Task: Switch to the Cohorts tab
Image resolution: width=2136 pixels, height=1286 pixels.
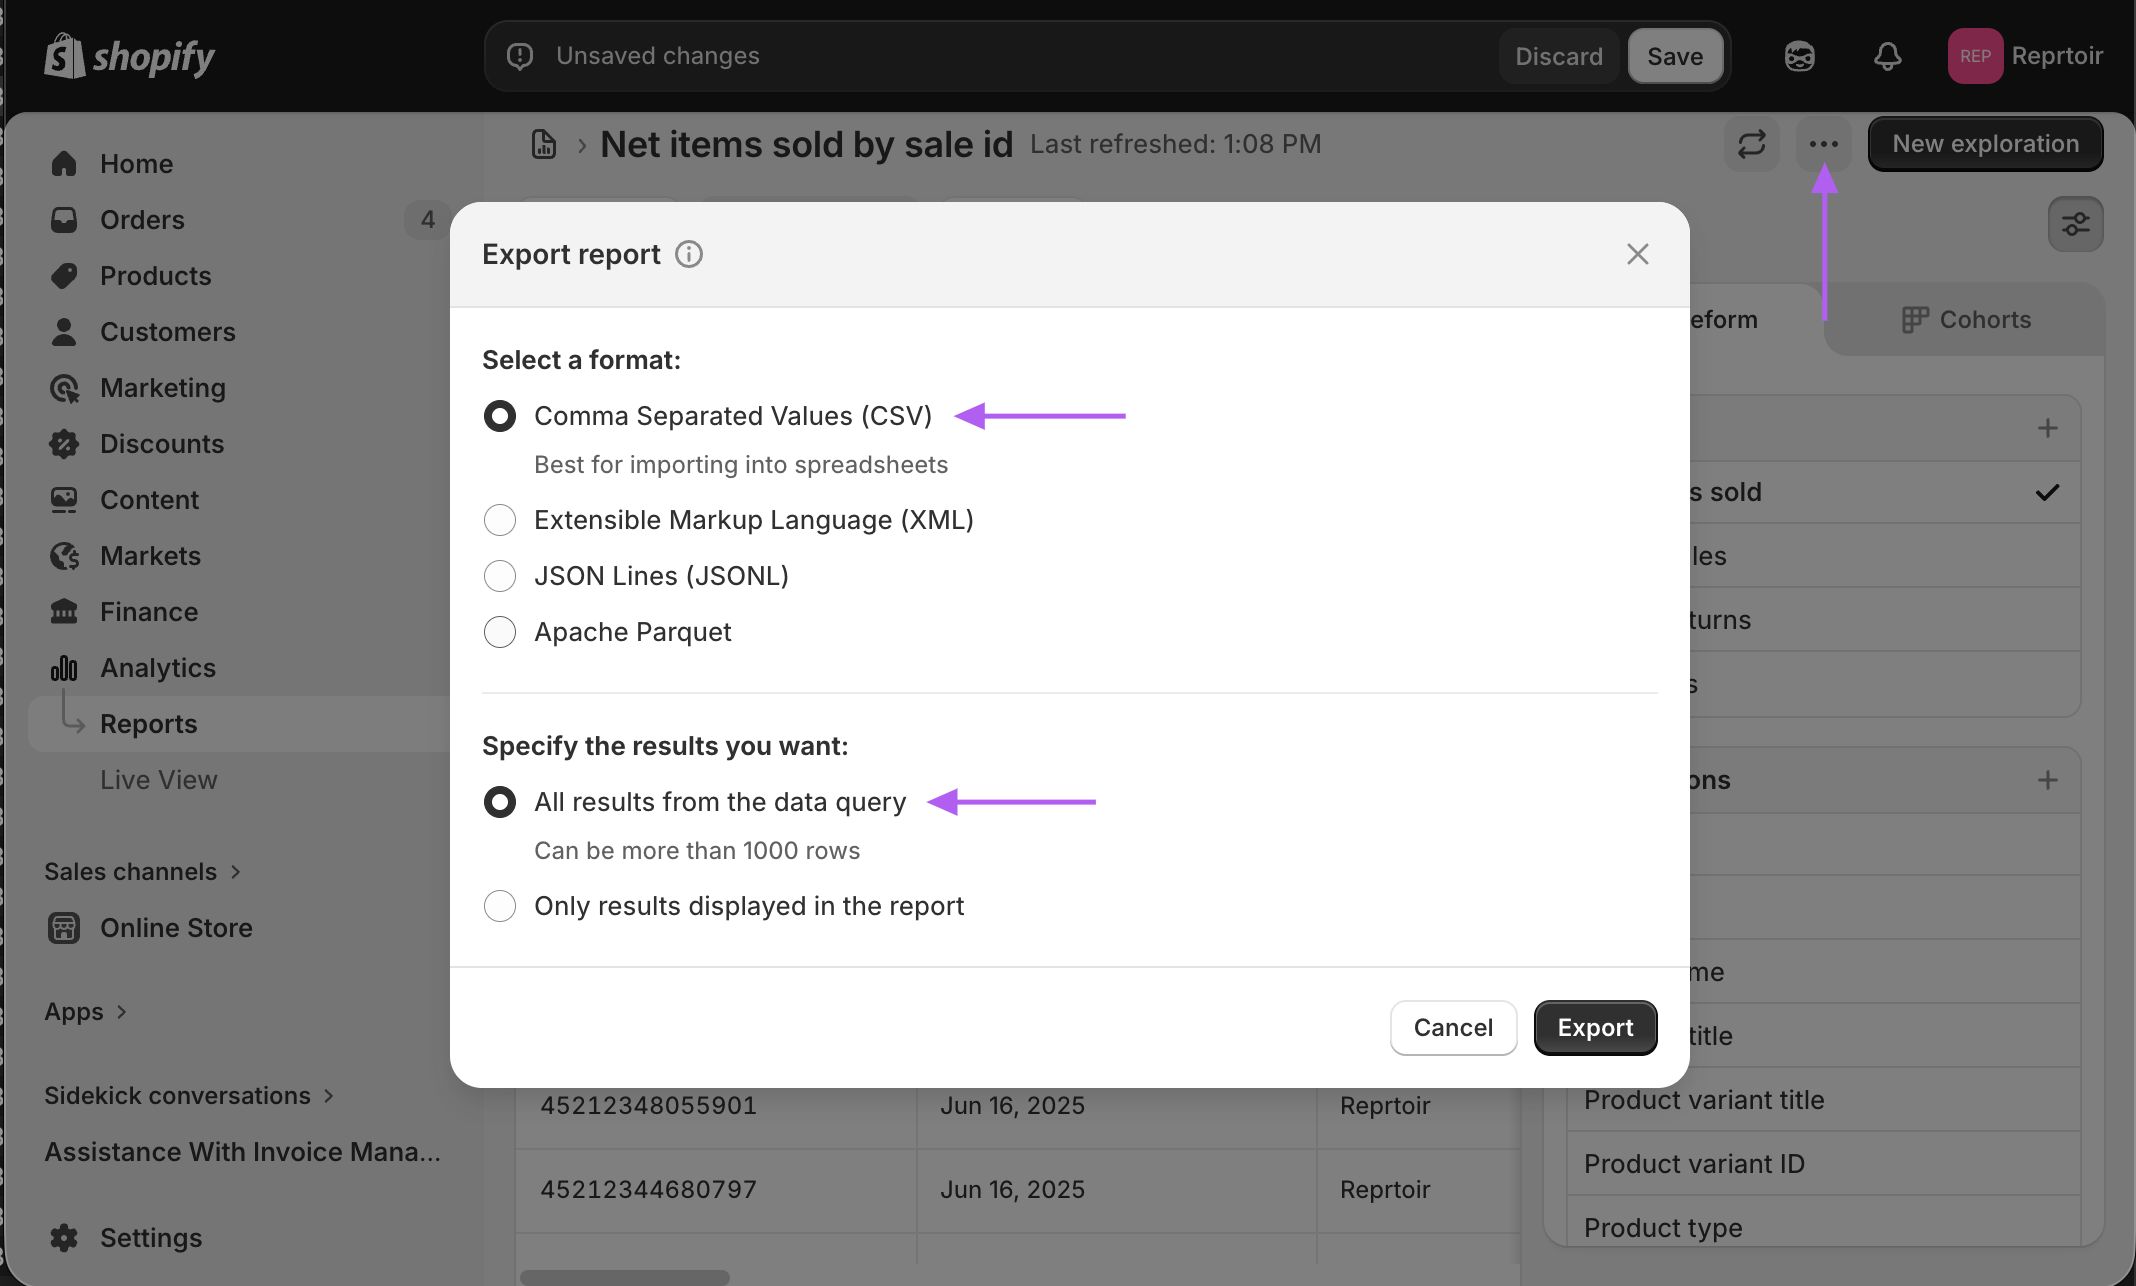Action: point(1966,320)
